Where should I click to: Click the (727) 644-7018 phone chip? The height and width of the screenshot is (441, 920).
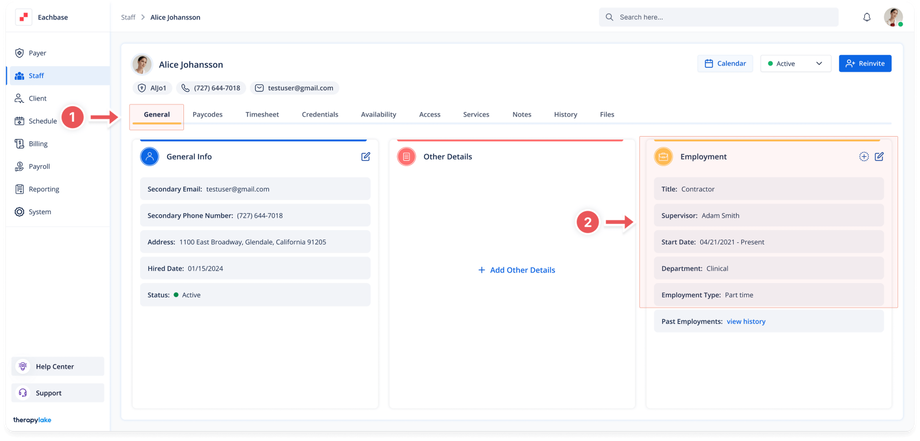click(x=211, y=88)
